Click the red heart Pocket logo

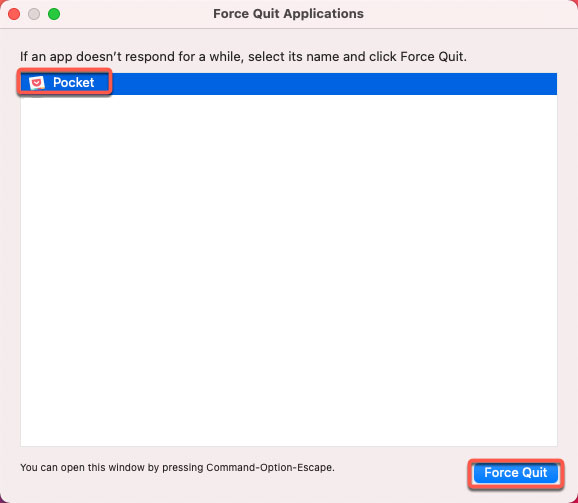(36, 83)
